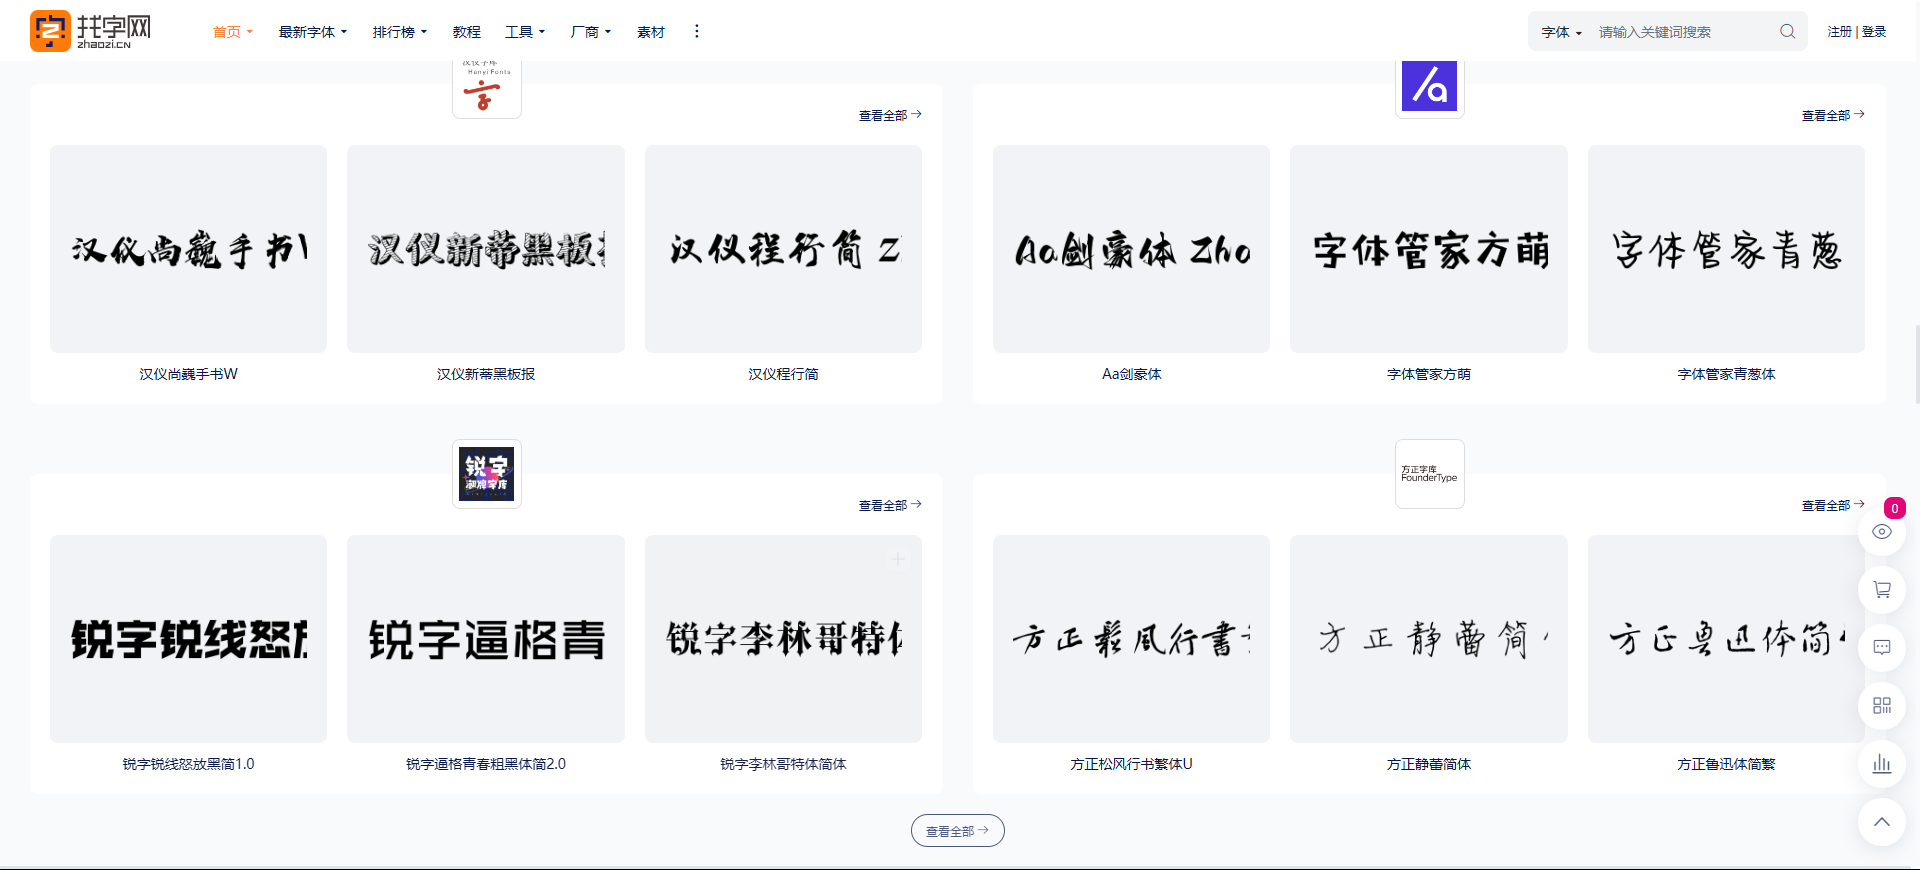
Task: Open the 汉仪尚巍手书W font preview
Action: 189,249
